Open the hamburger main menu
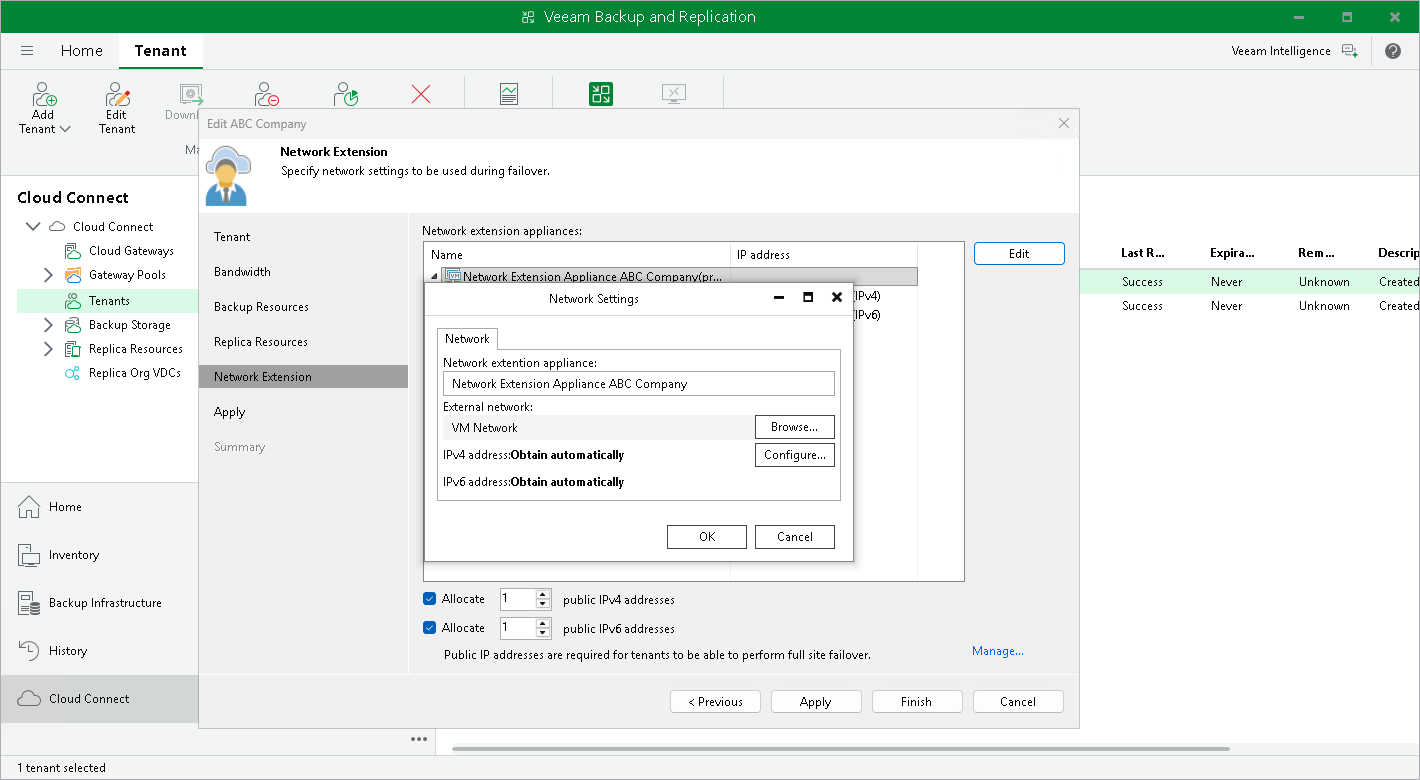Viewport: 1420px width, 780px height. coord(27,51)
